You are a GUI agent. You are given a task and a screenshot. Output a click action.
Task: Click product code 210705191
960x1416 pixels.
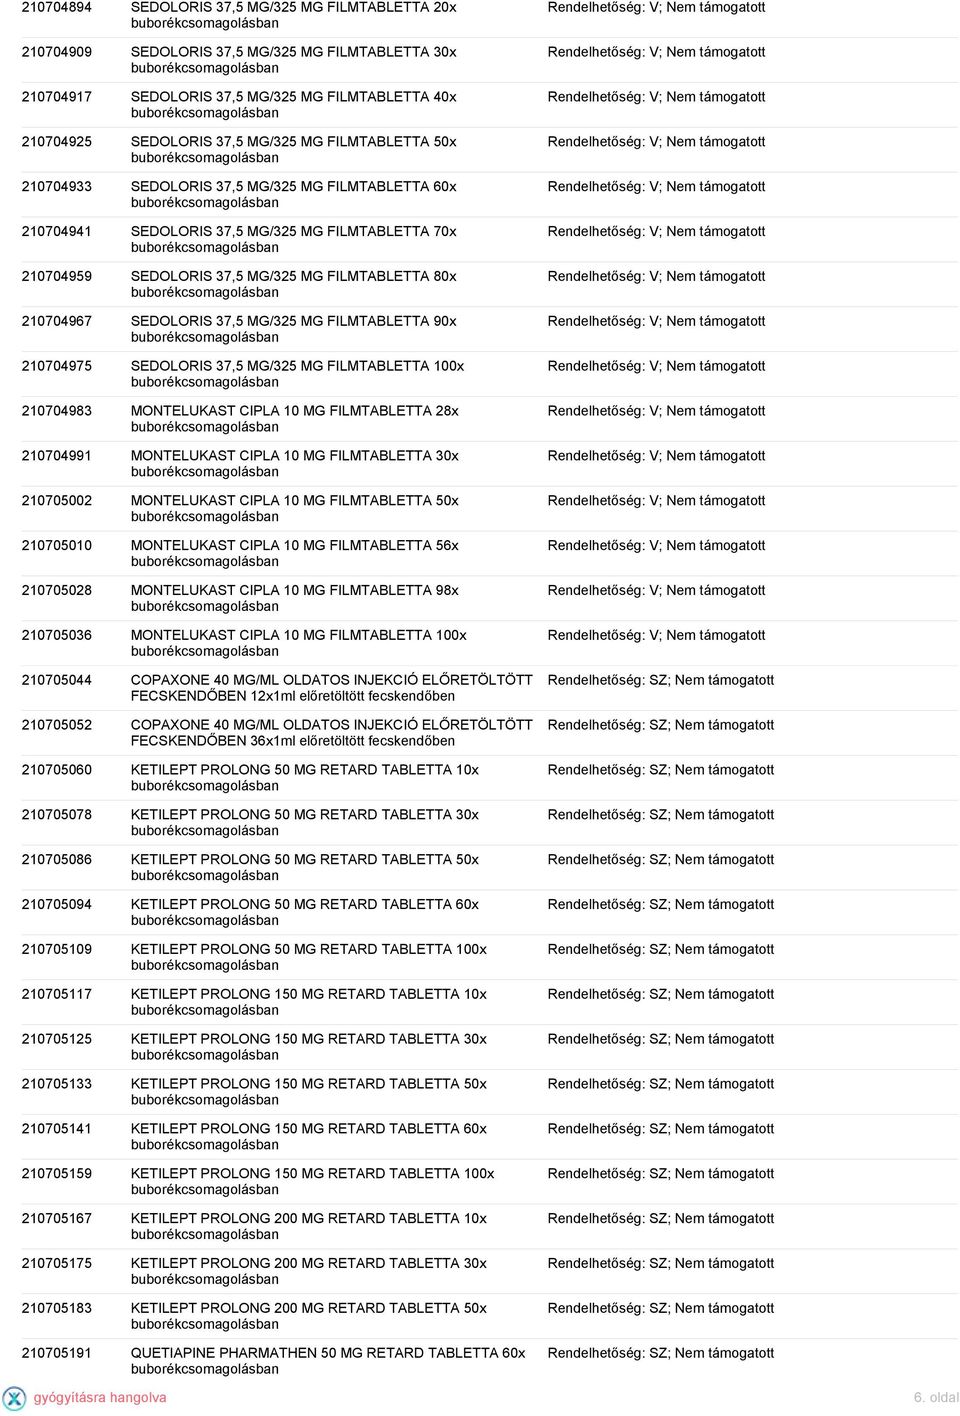pos(57,1353)
